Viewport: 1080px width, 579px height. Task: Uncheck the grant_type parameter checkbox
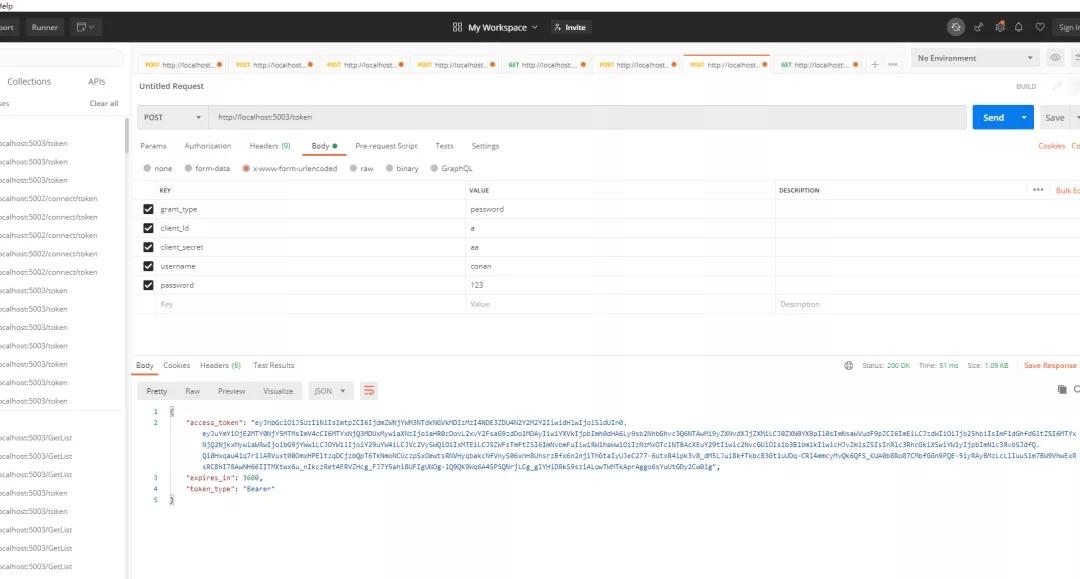pyautogui.click(x=149, y=209)
